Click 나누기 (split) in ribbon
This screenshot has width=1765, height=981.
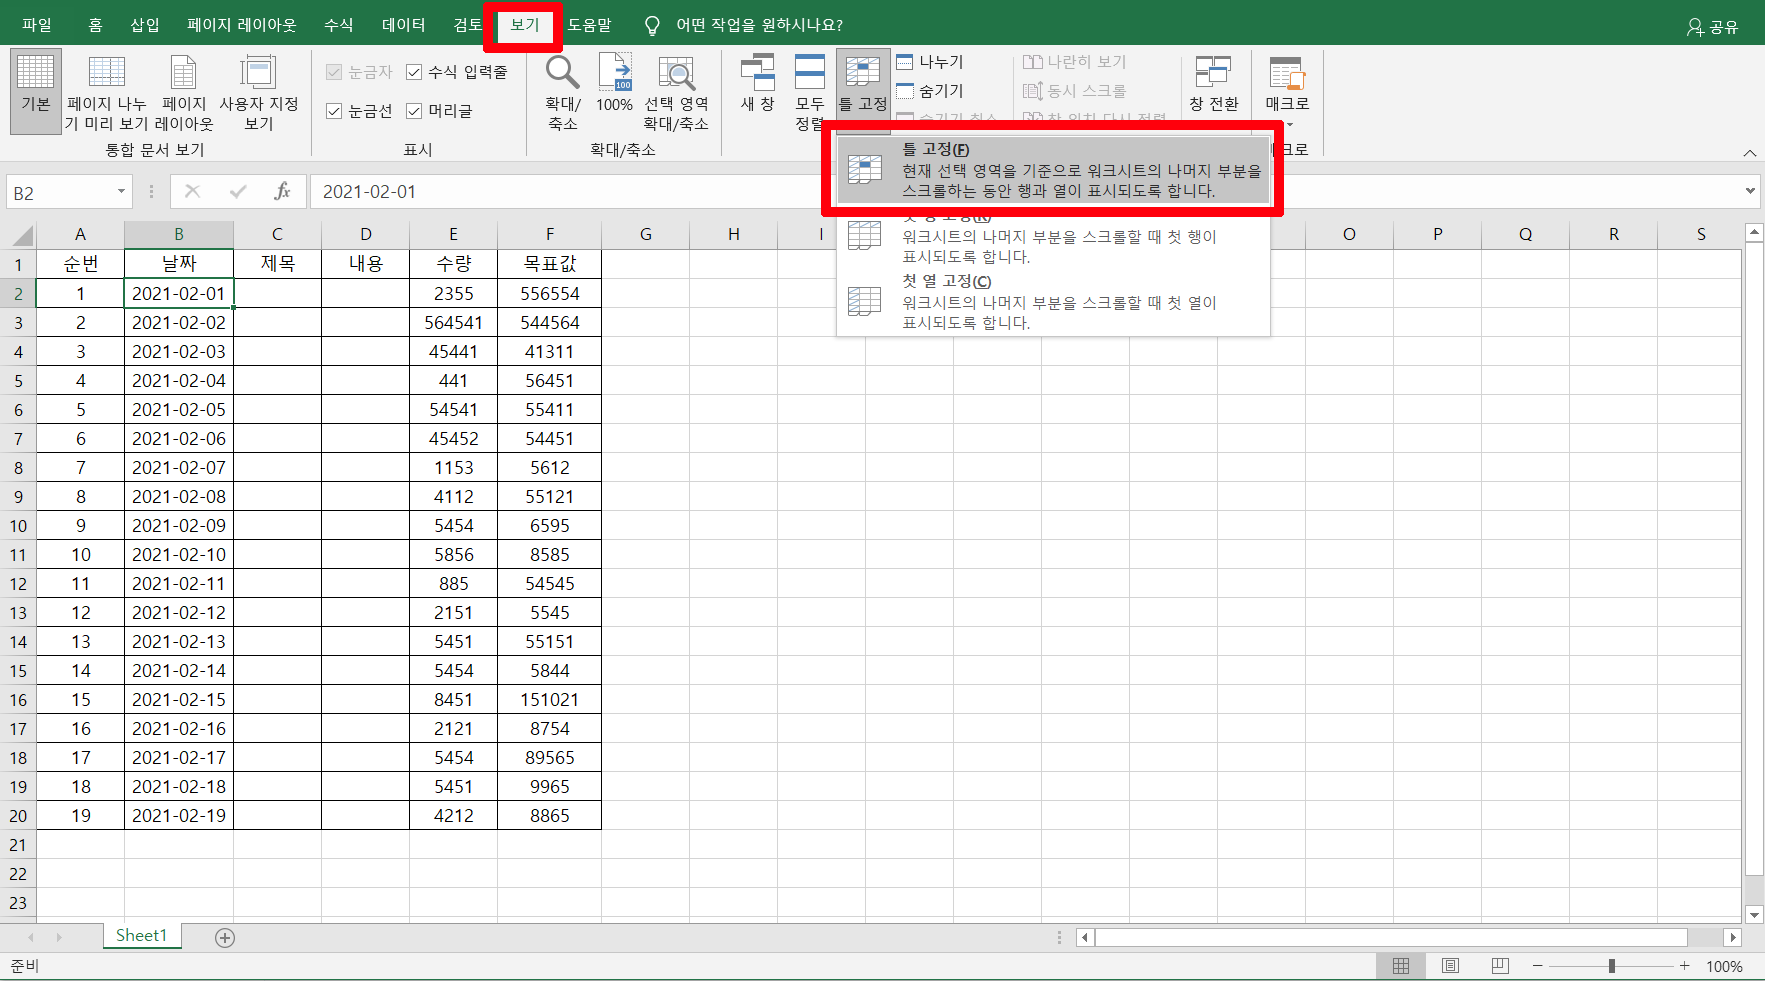pyautogui.click(x=930, y=62)
